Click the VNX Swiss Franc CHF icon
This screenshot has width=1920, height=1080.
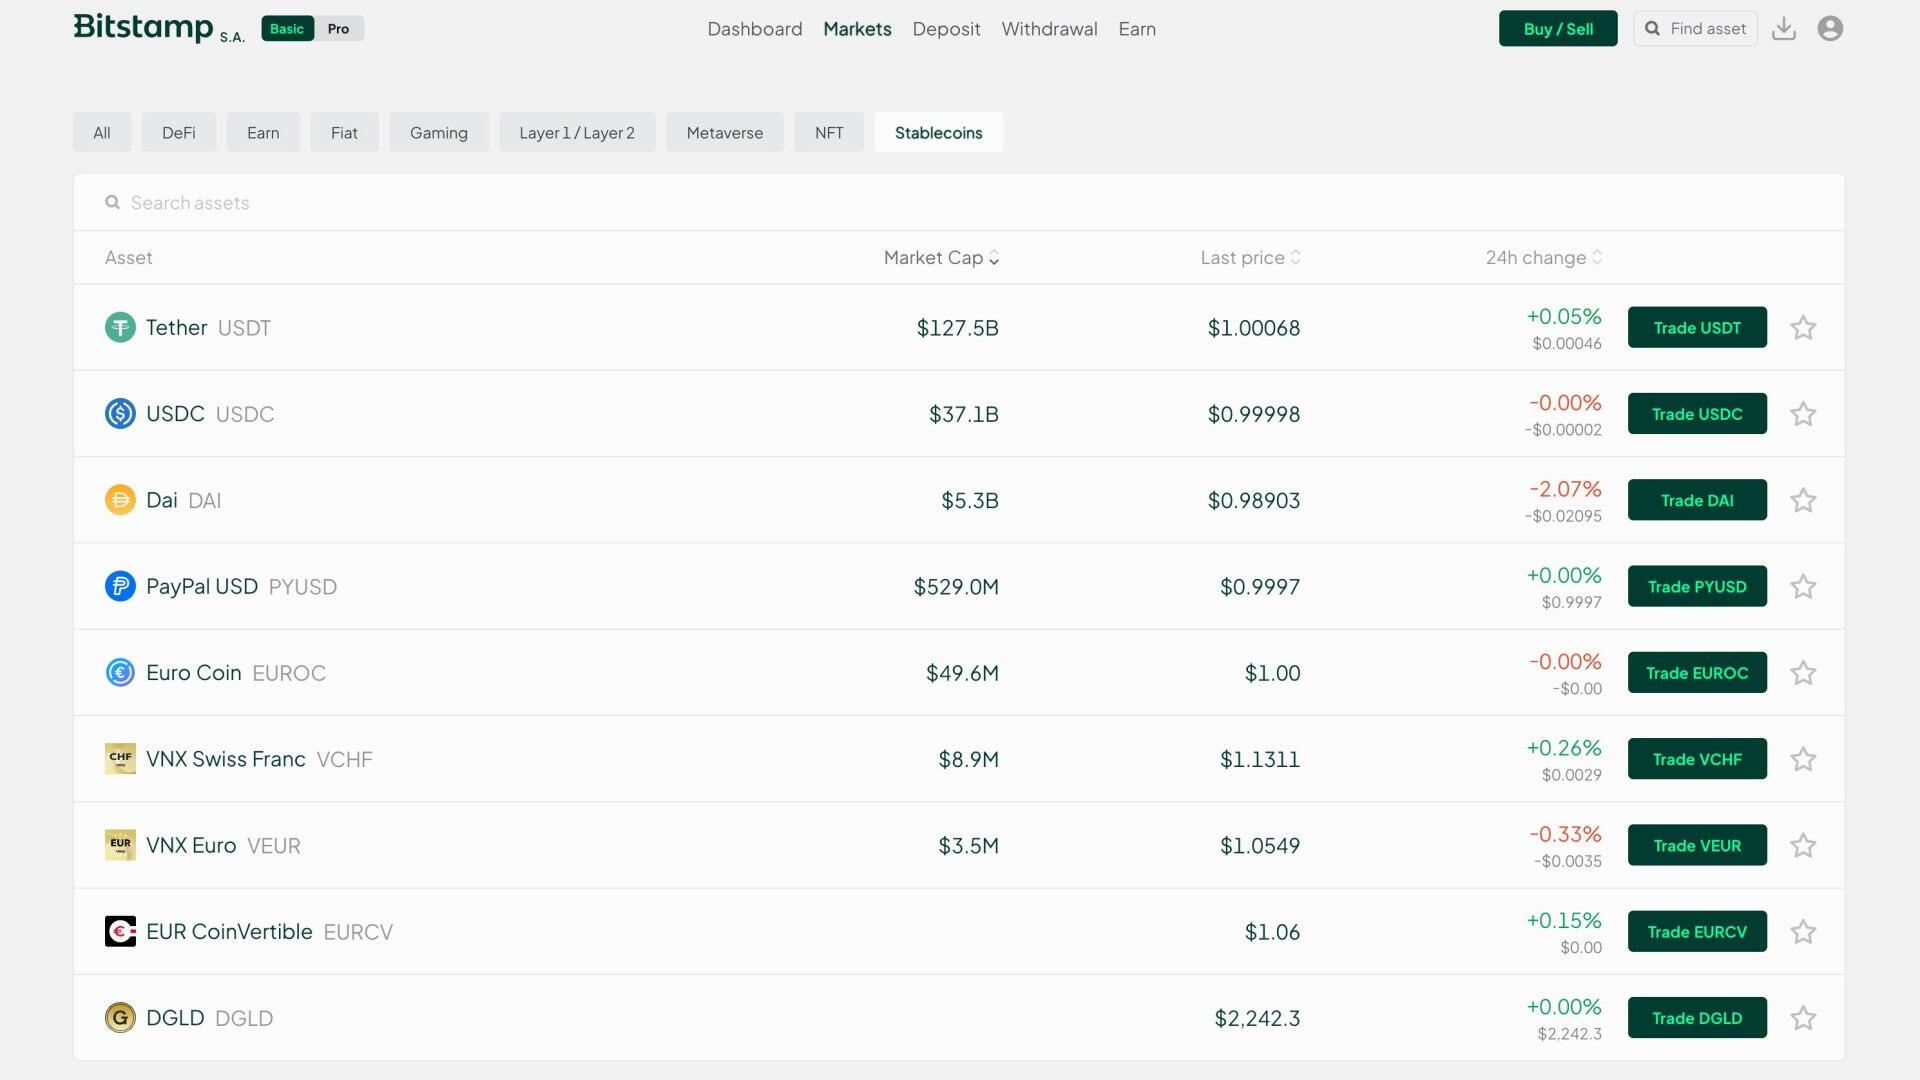(120, 758)
